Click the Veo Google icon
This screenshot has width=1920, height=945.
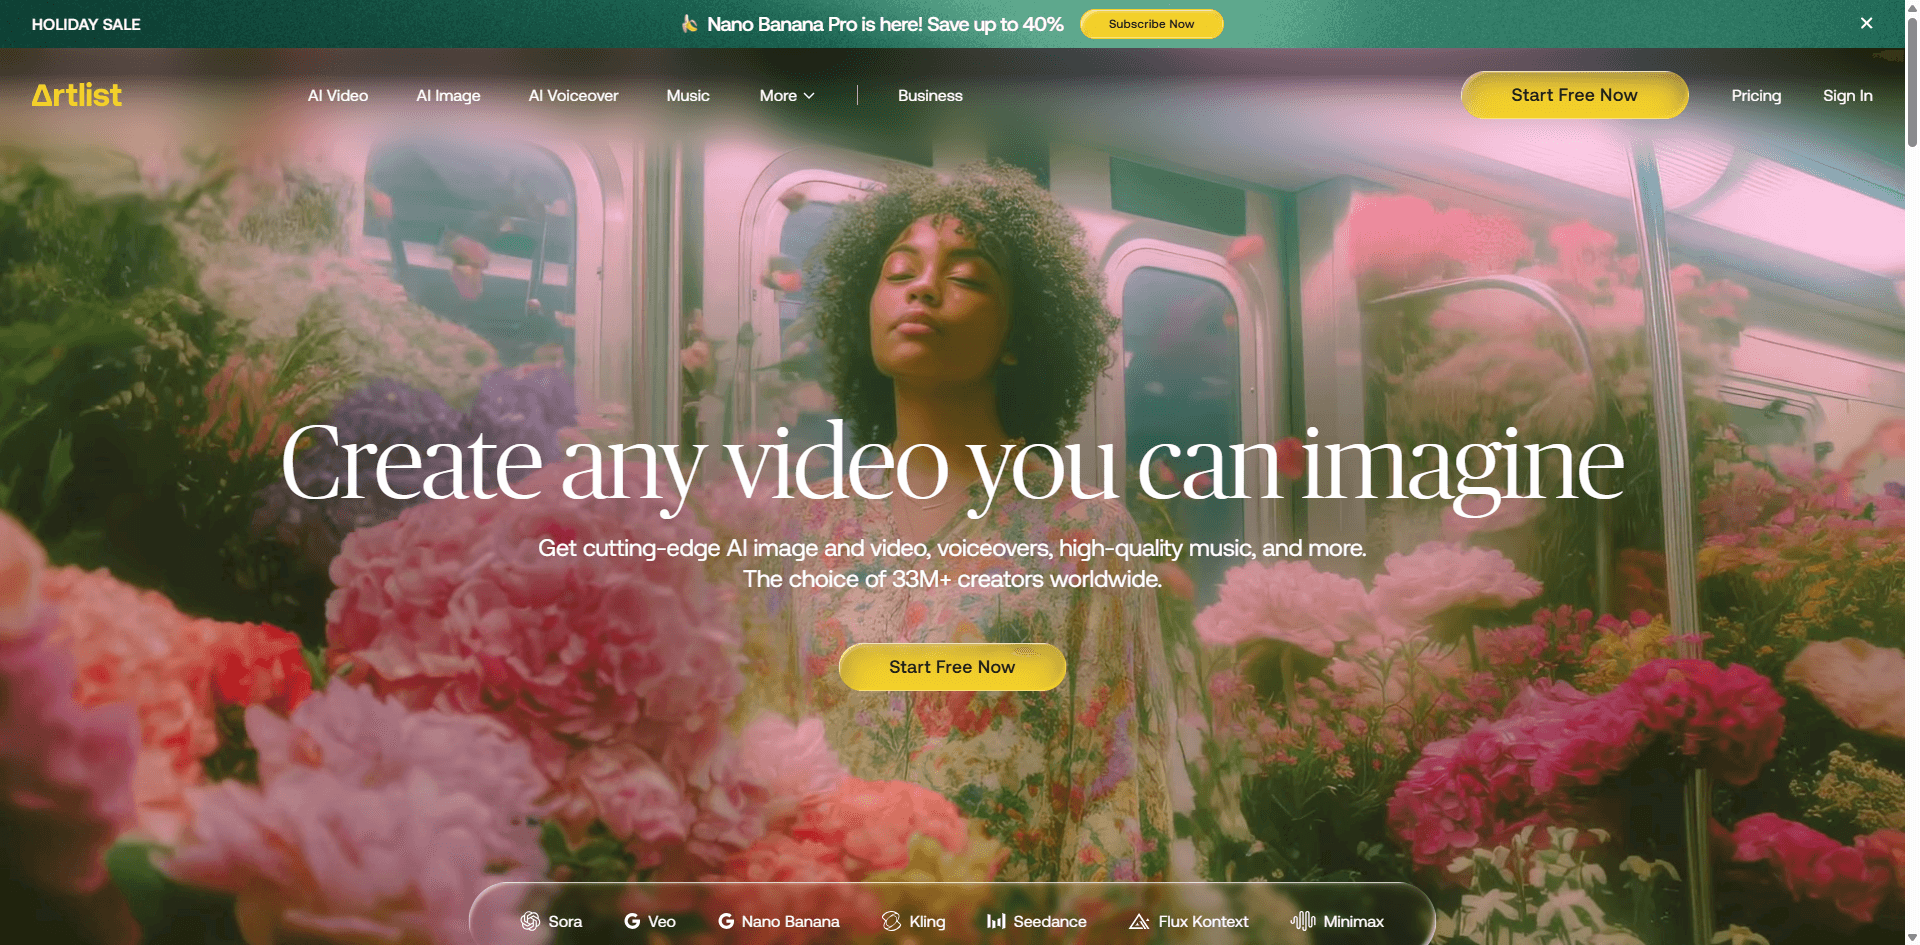632,921
